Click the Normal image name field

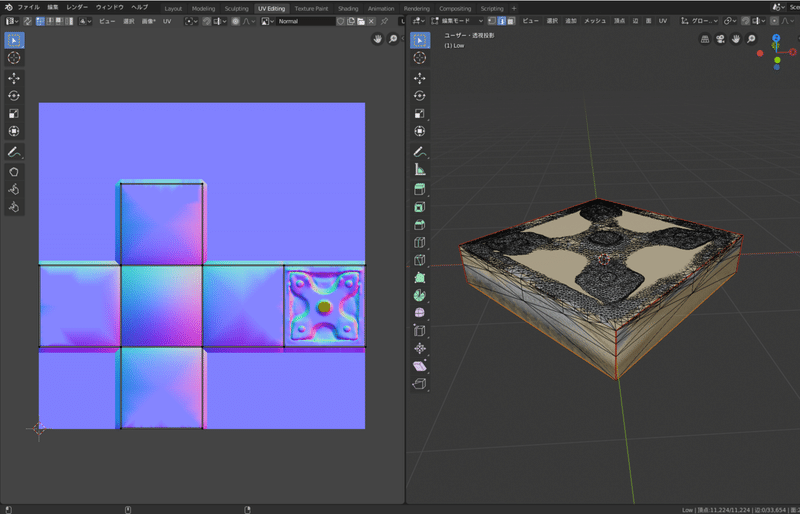[x=306, y=21]
